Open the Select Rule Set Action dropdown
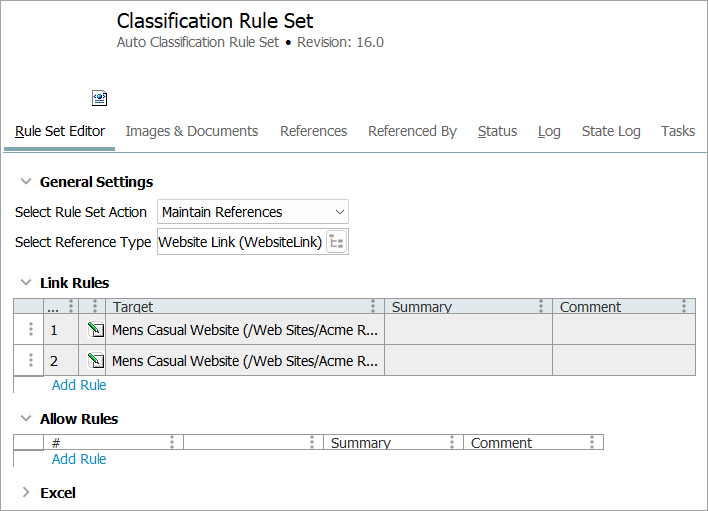Viewport: 708px width, 511px height. tap(340, 212)
